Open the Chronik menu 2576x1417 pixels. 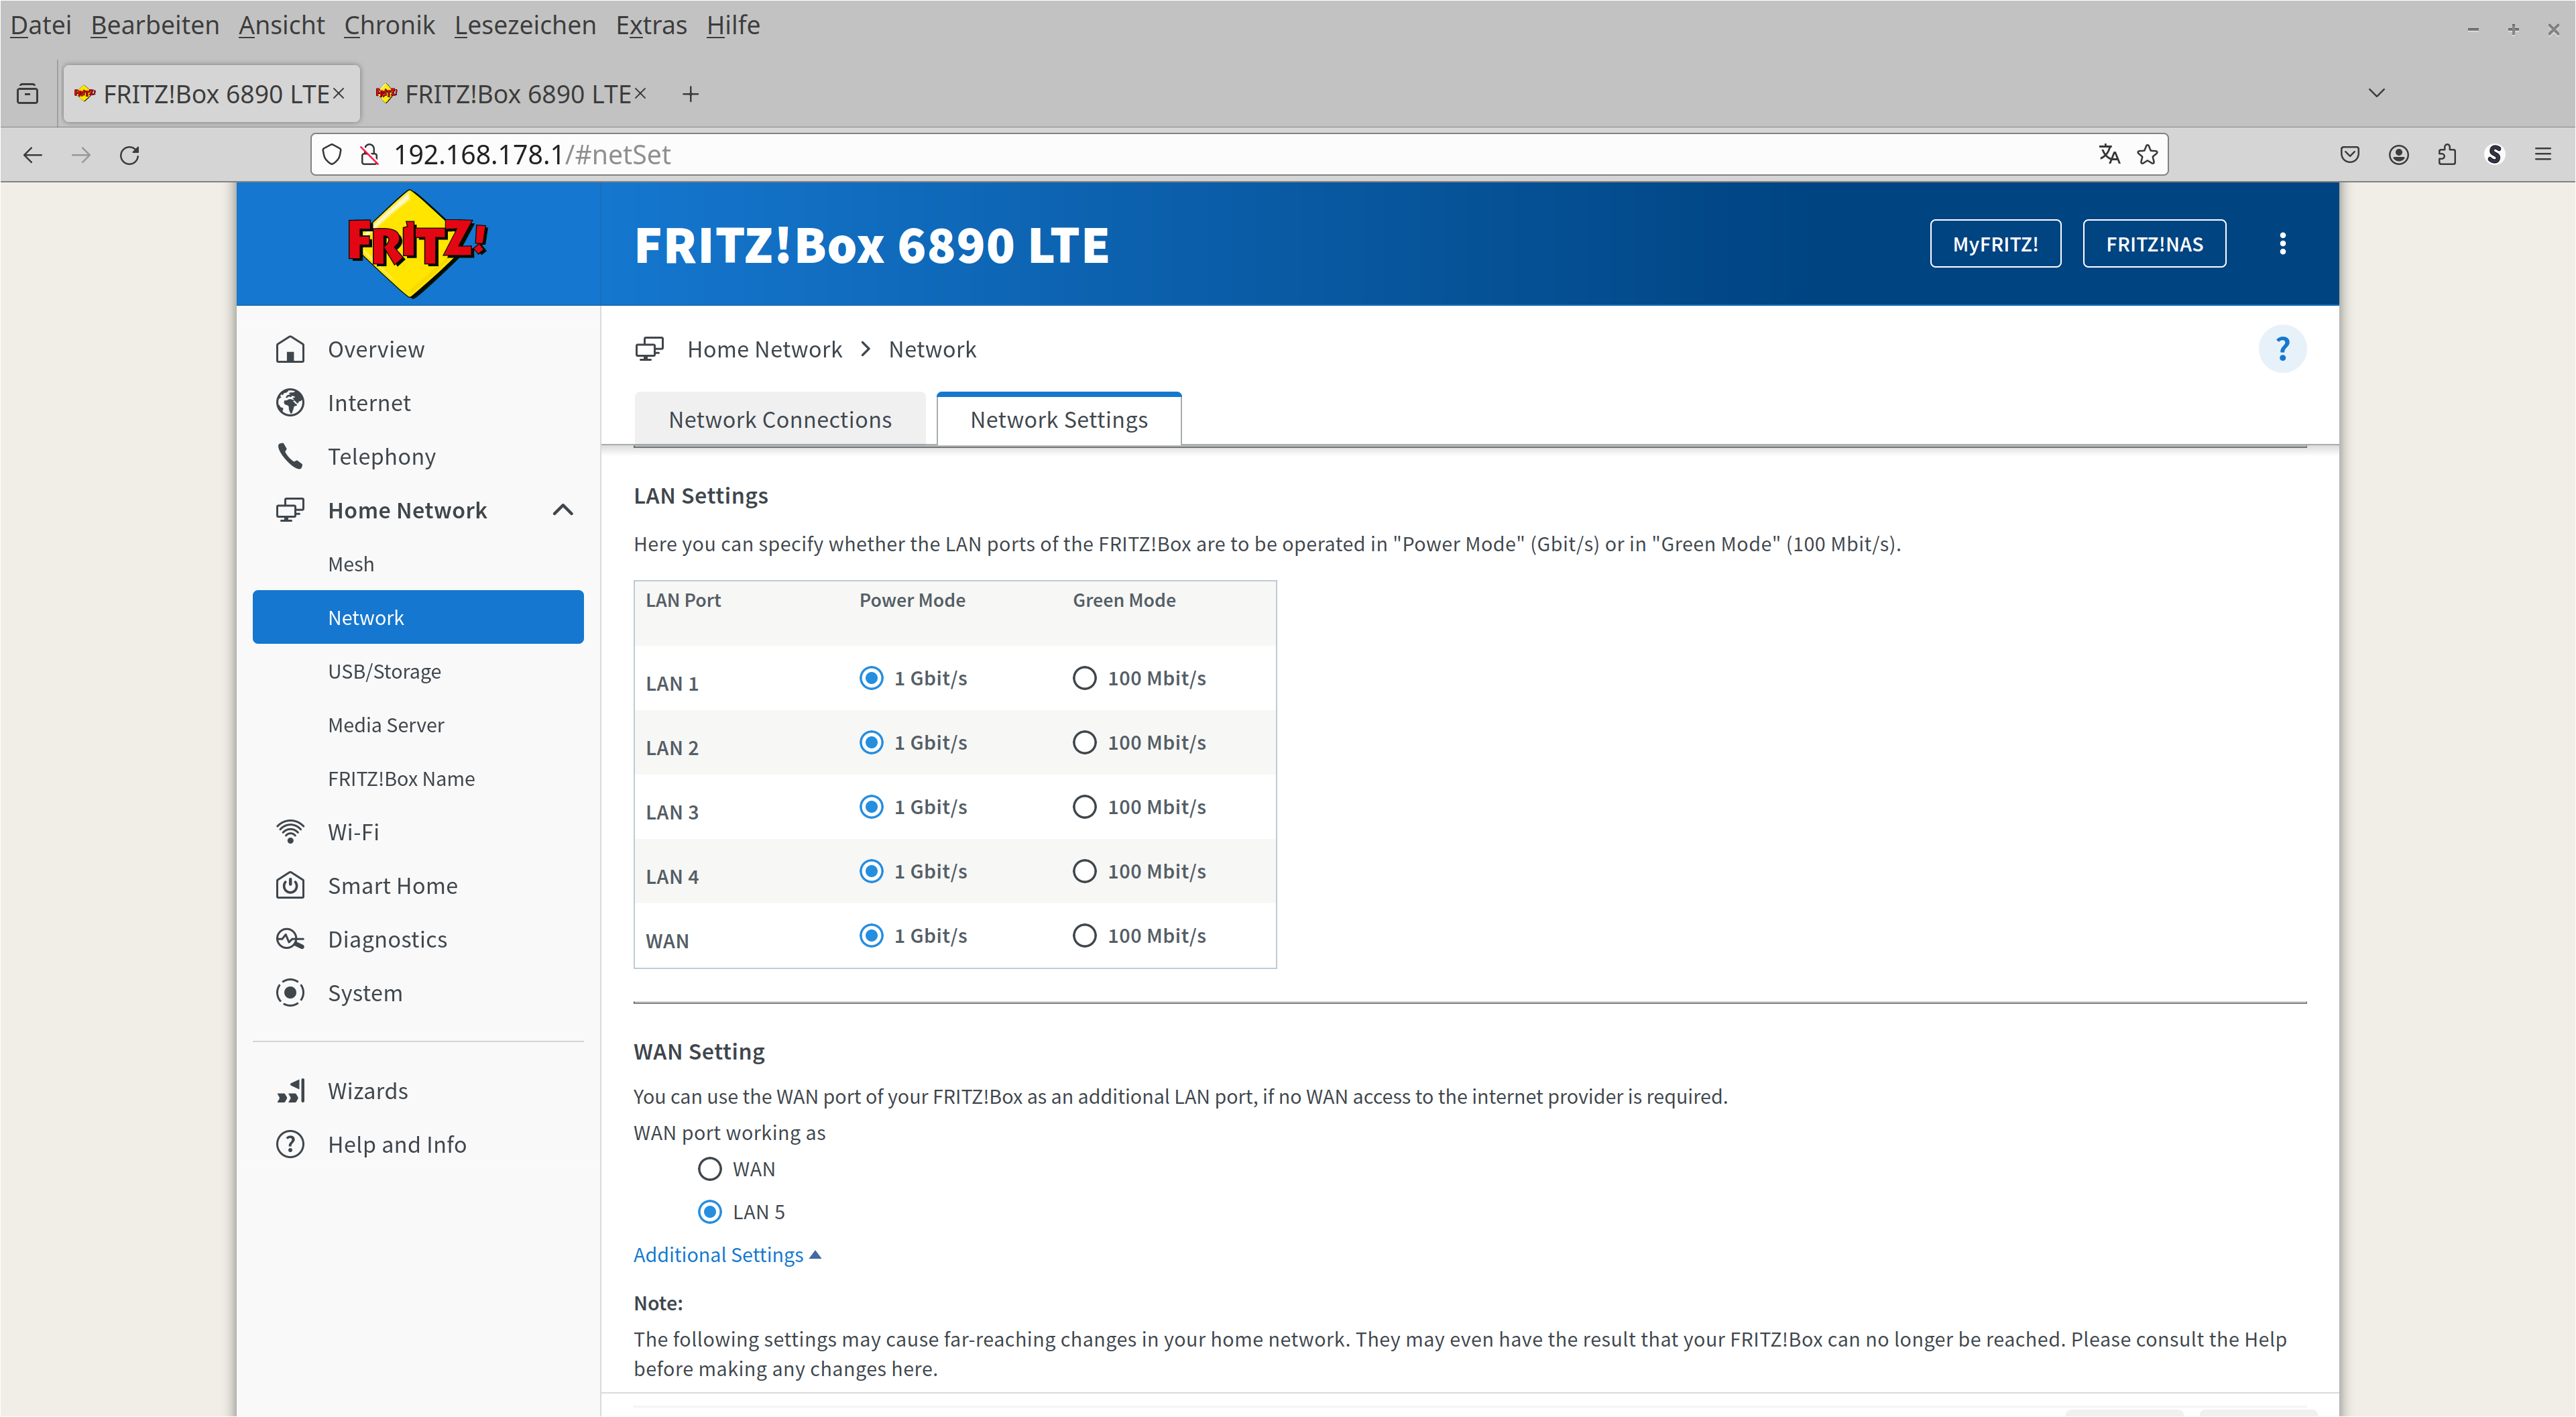pos(389,25)
